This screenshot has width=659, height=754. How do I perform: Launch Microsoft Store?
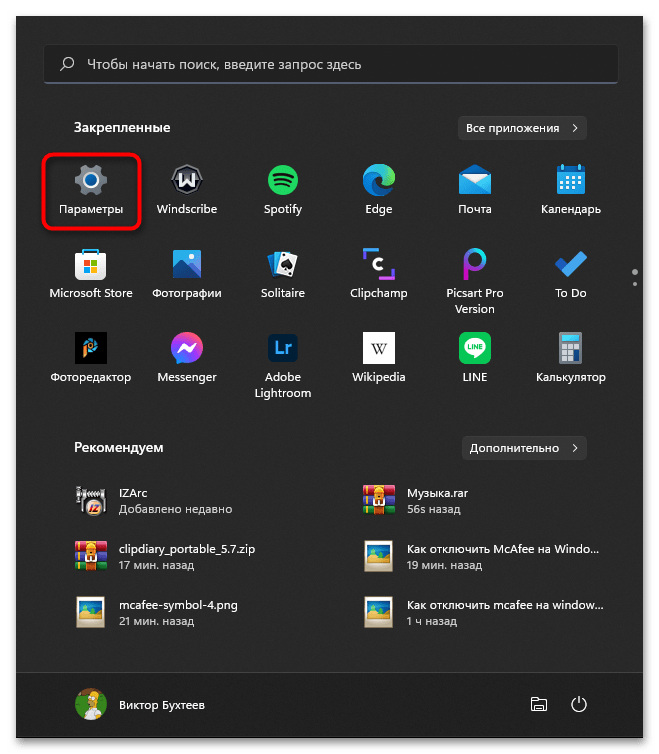(x=91, y=275)
